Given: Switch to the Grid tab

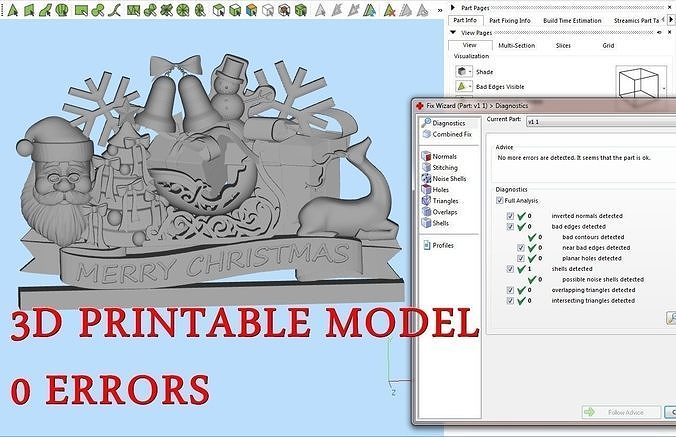Looking at the screenshot, I should (x=608, y=45).
